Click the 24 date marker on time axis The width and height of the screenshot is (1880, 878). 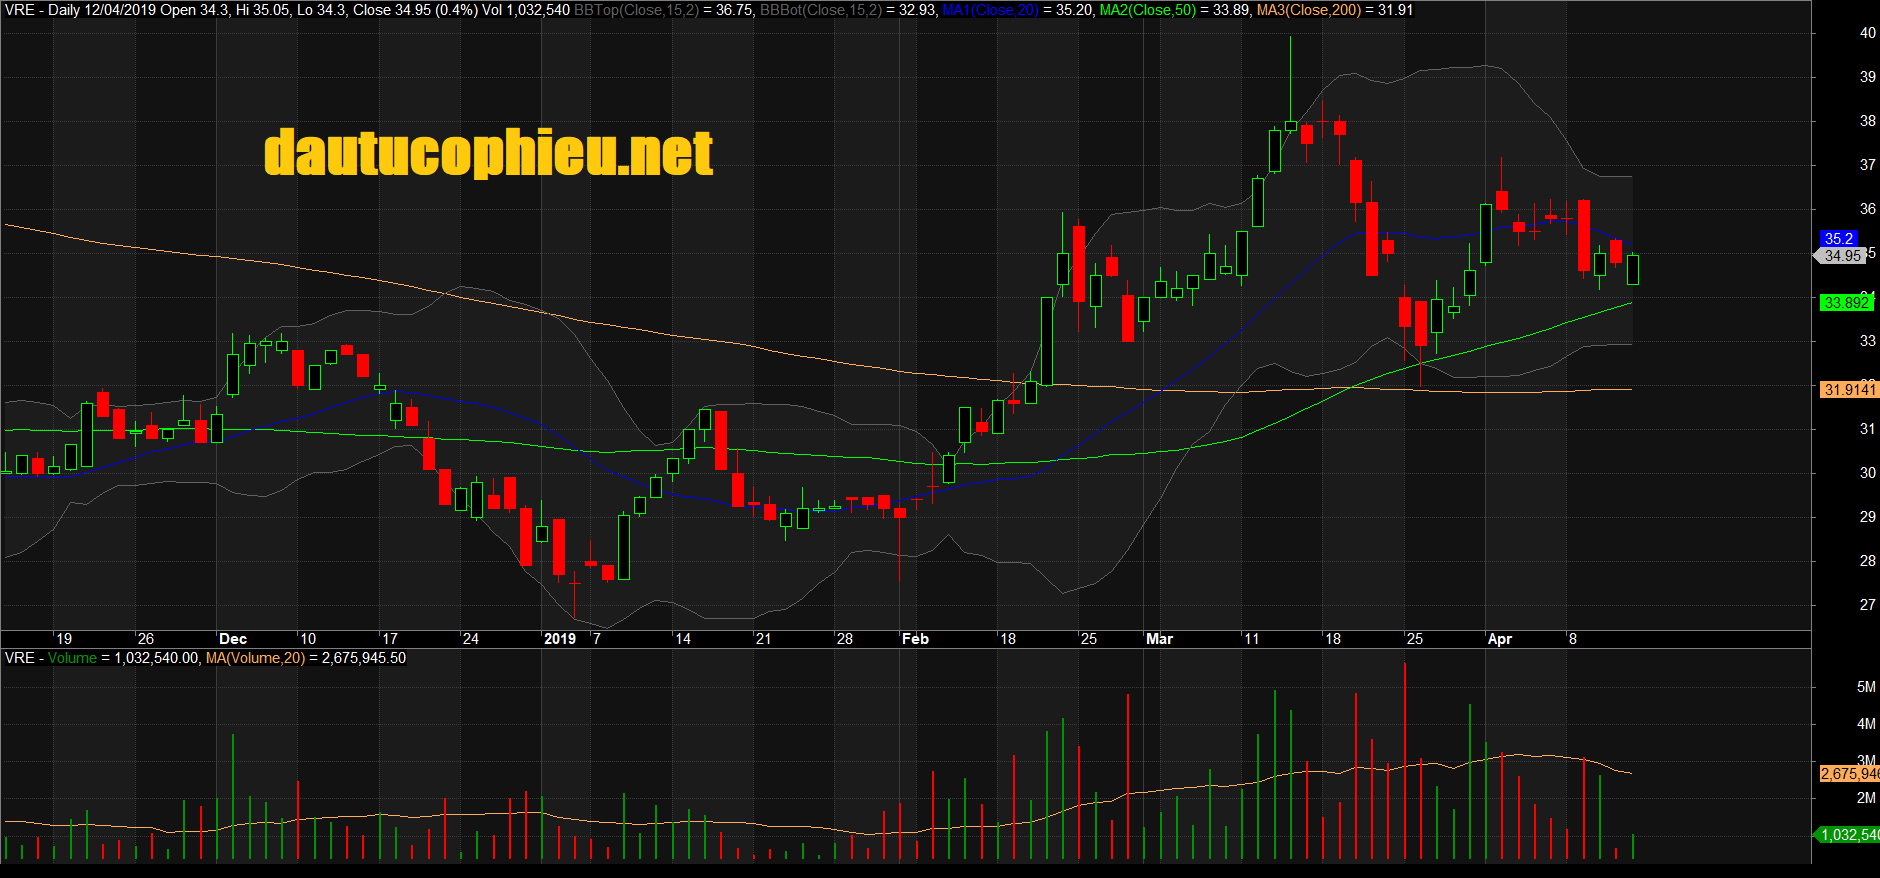coord(470,639)
